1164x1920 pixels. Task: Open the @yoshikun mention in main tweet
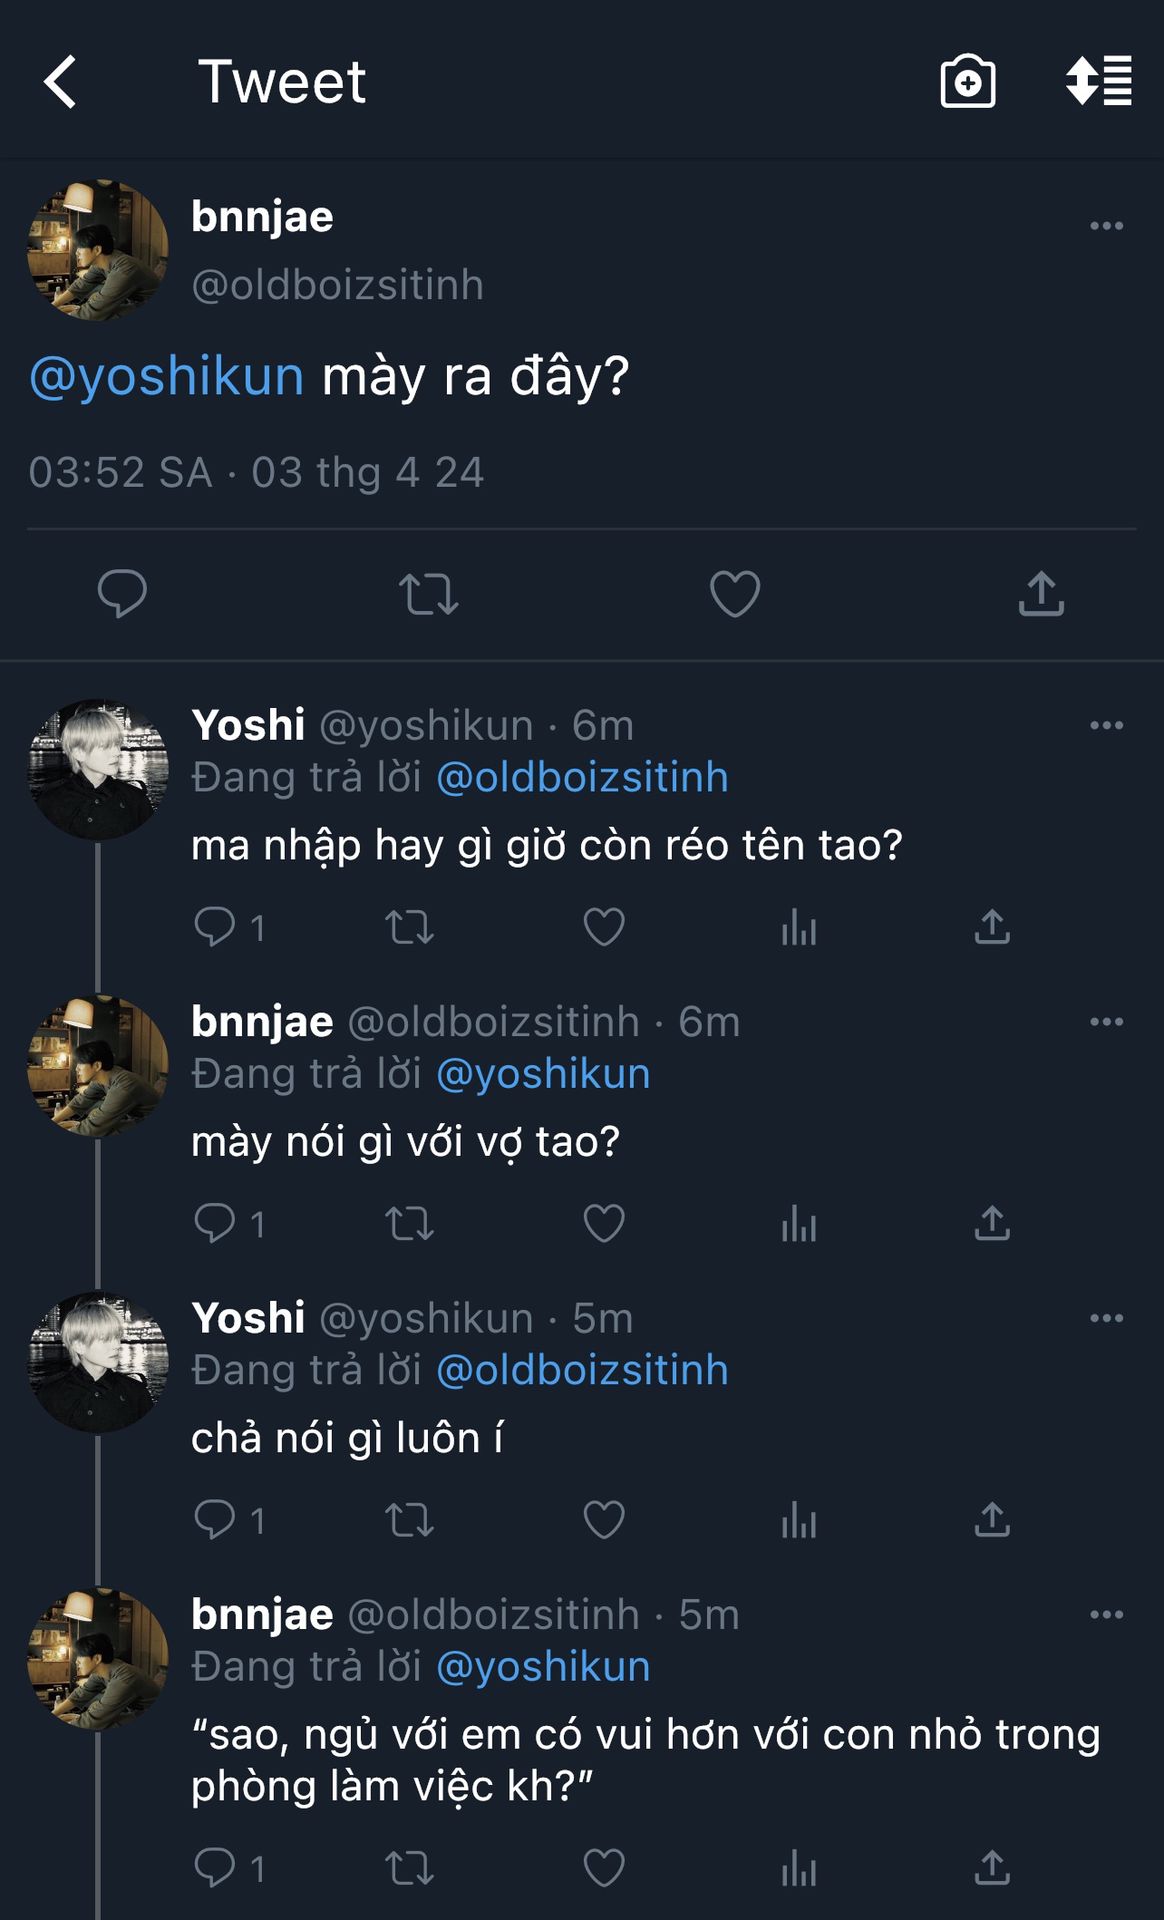(167, 377)
